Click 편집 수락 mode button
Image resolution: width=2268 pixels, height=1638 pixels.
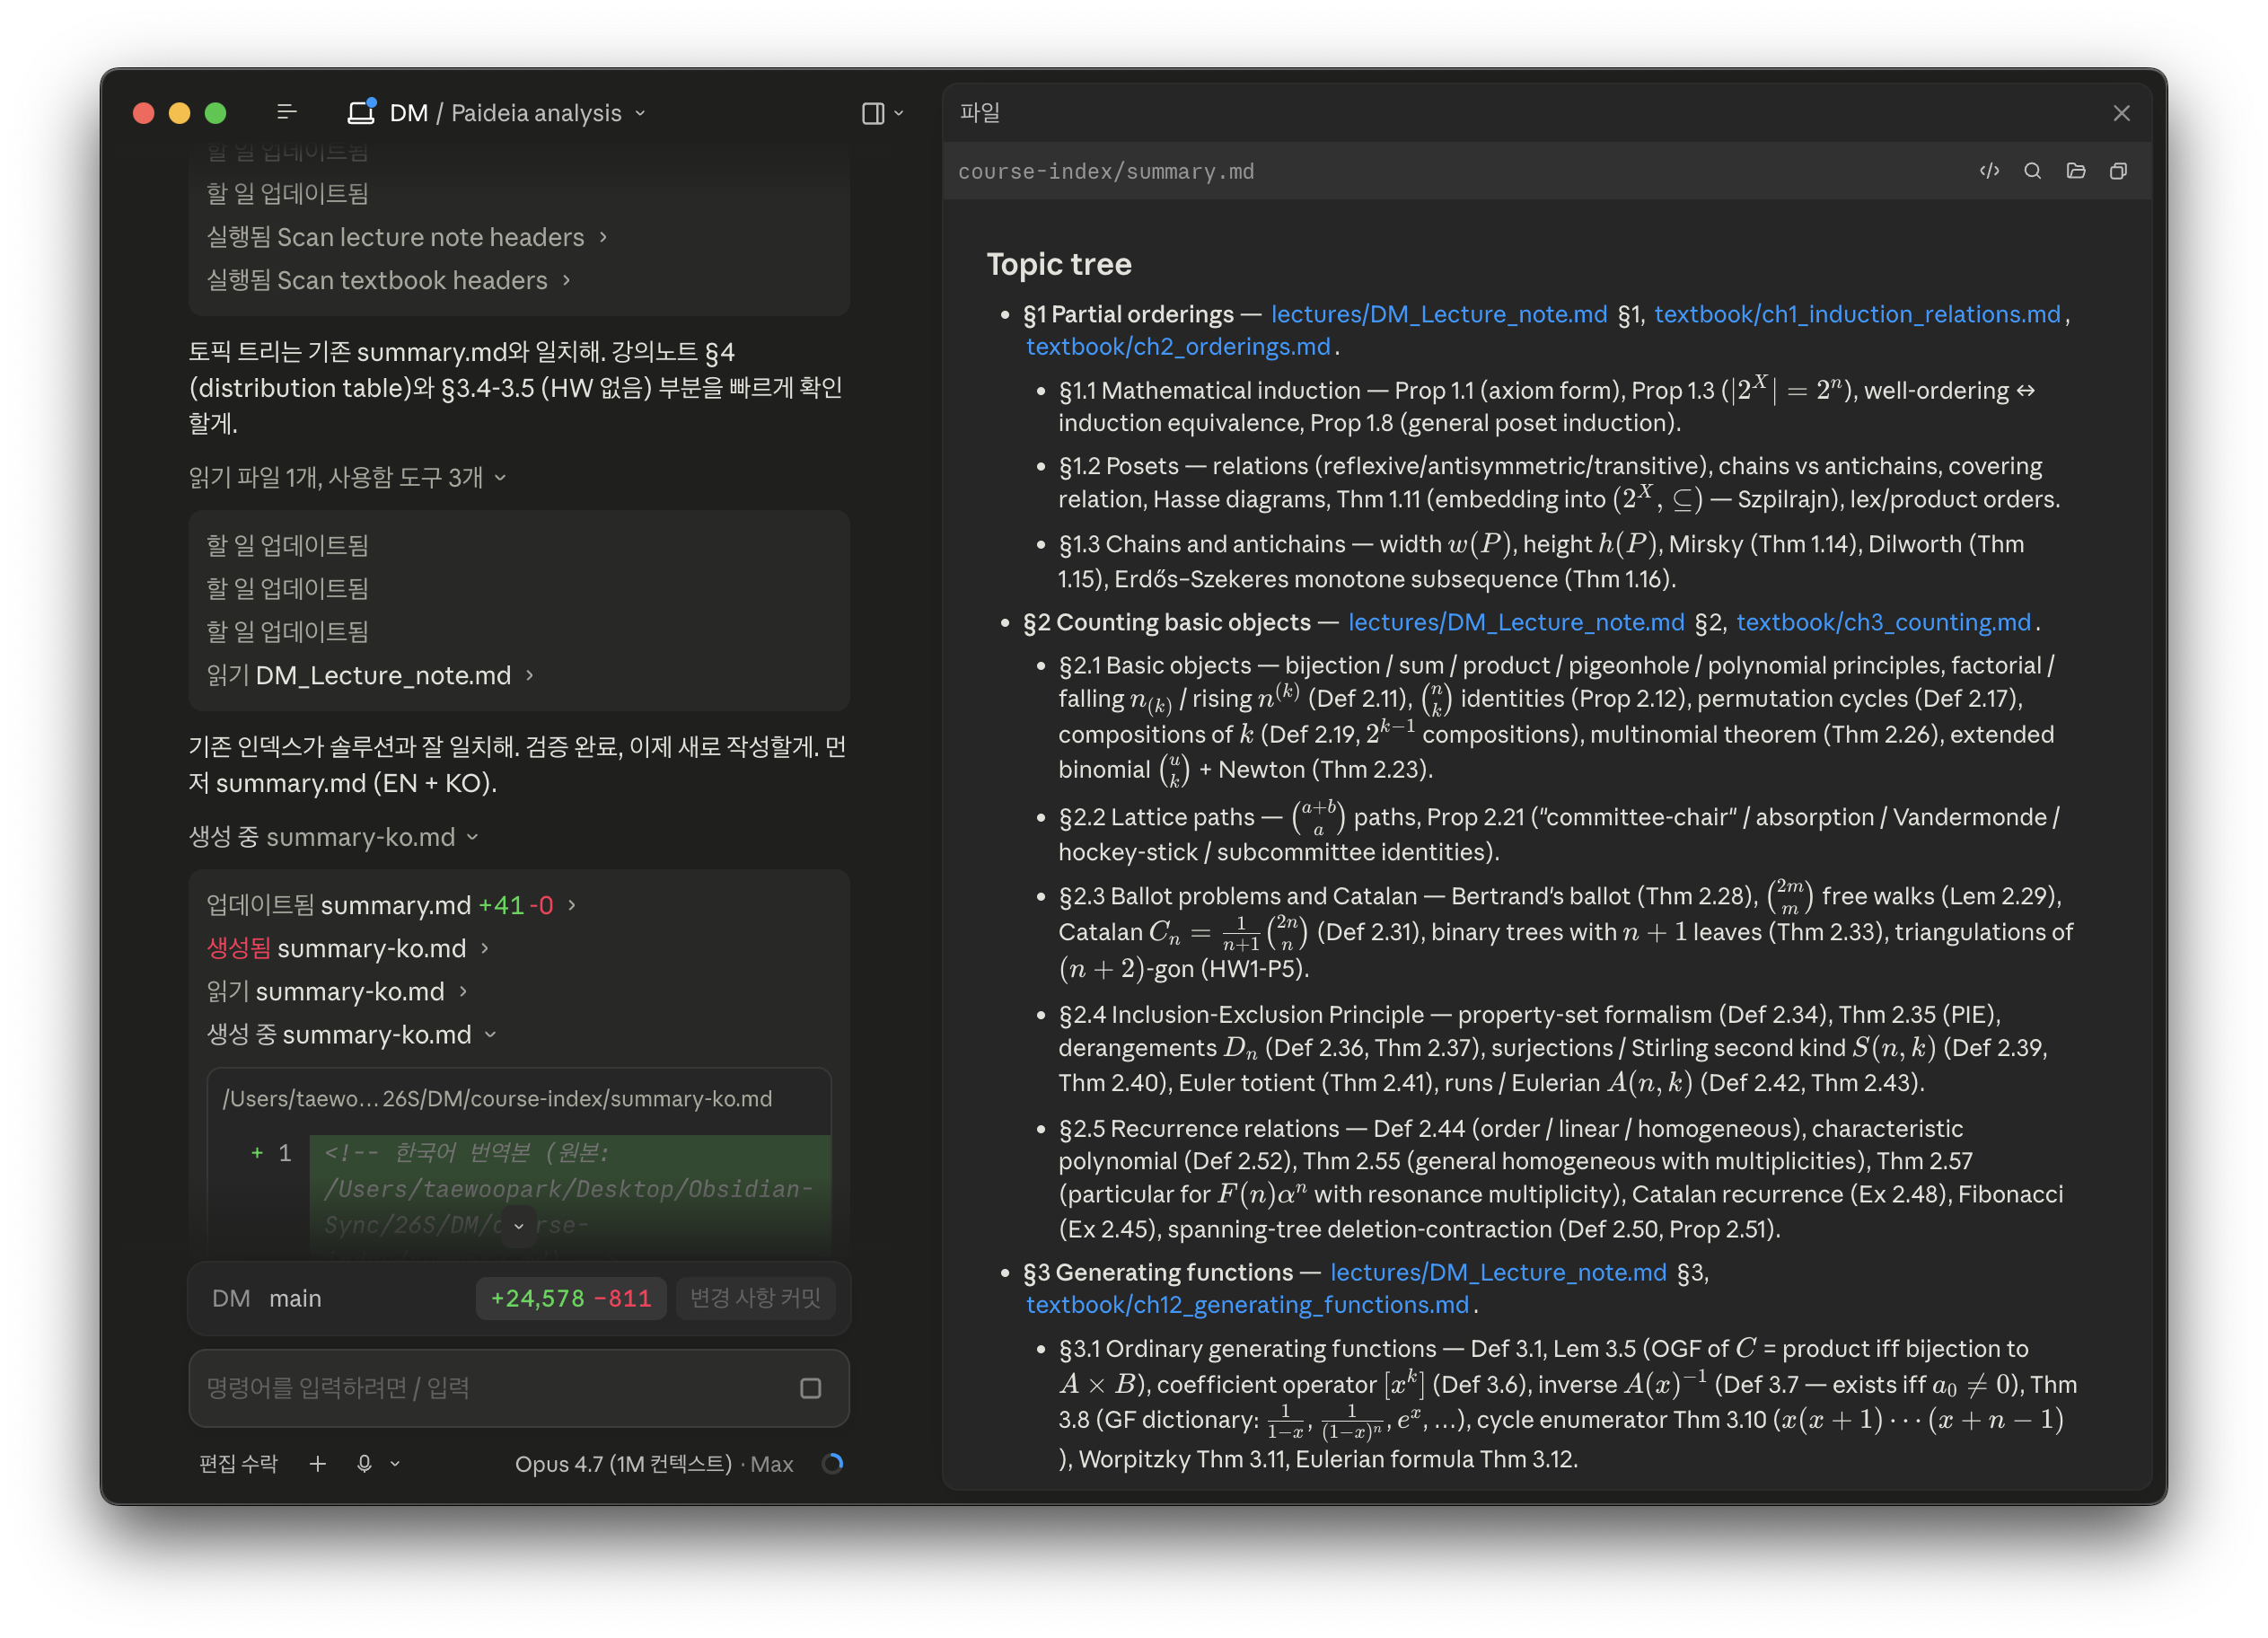coord(238,1463)
